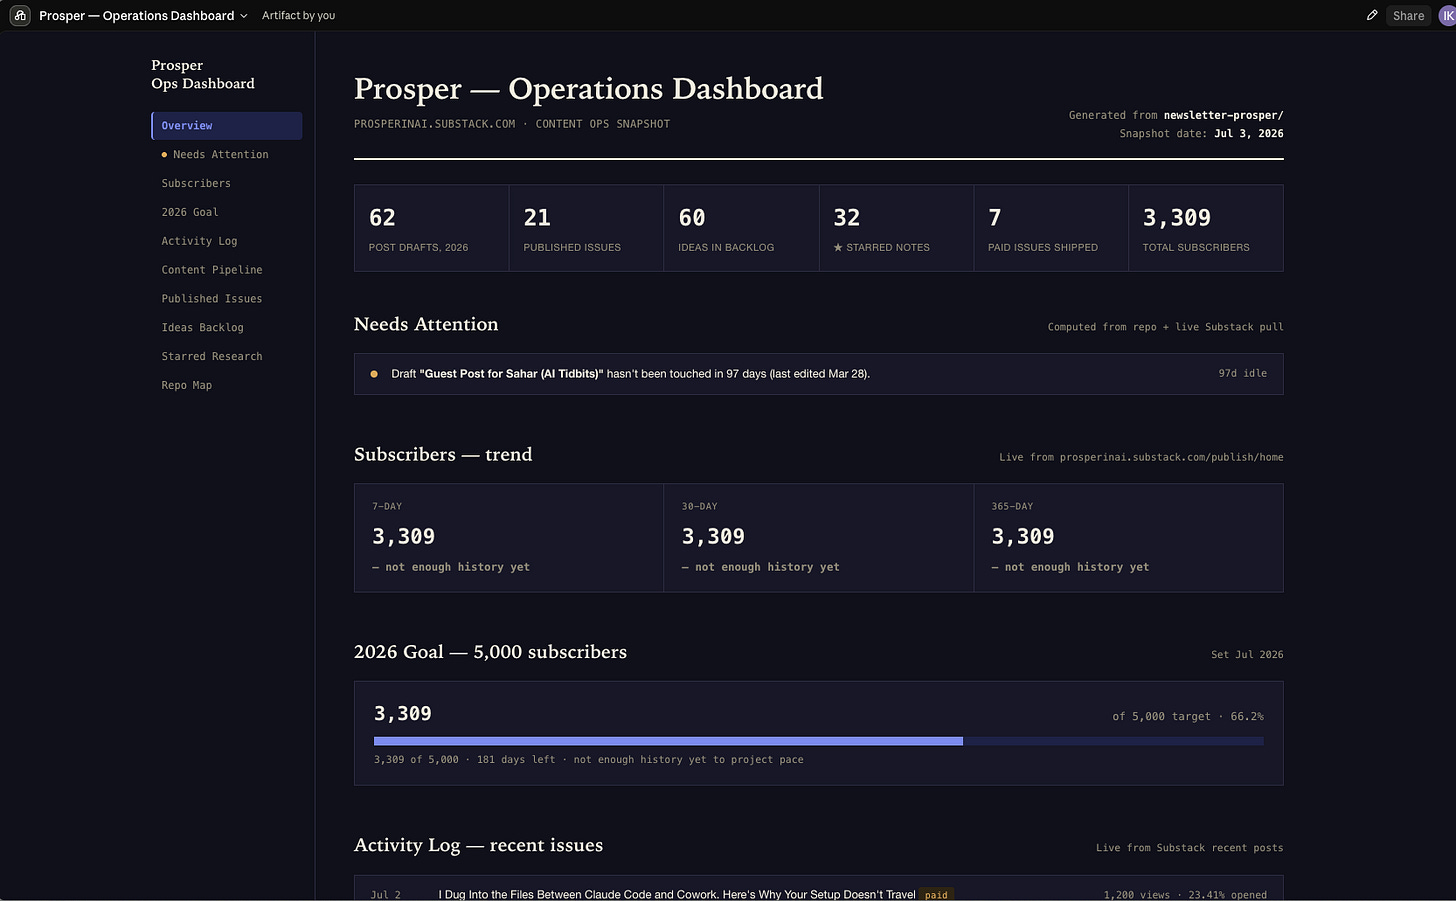The width and height of the screenshot is (1456, 901).
Task: Open Starred Research sidebar item
Action: [212, 357]
